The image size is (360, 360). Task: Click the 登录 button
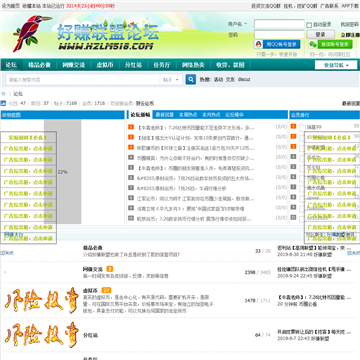[x=320, y=35]
